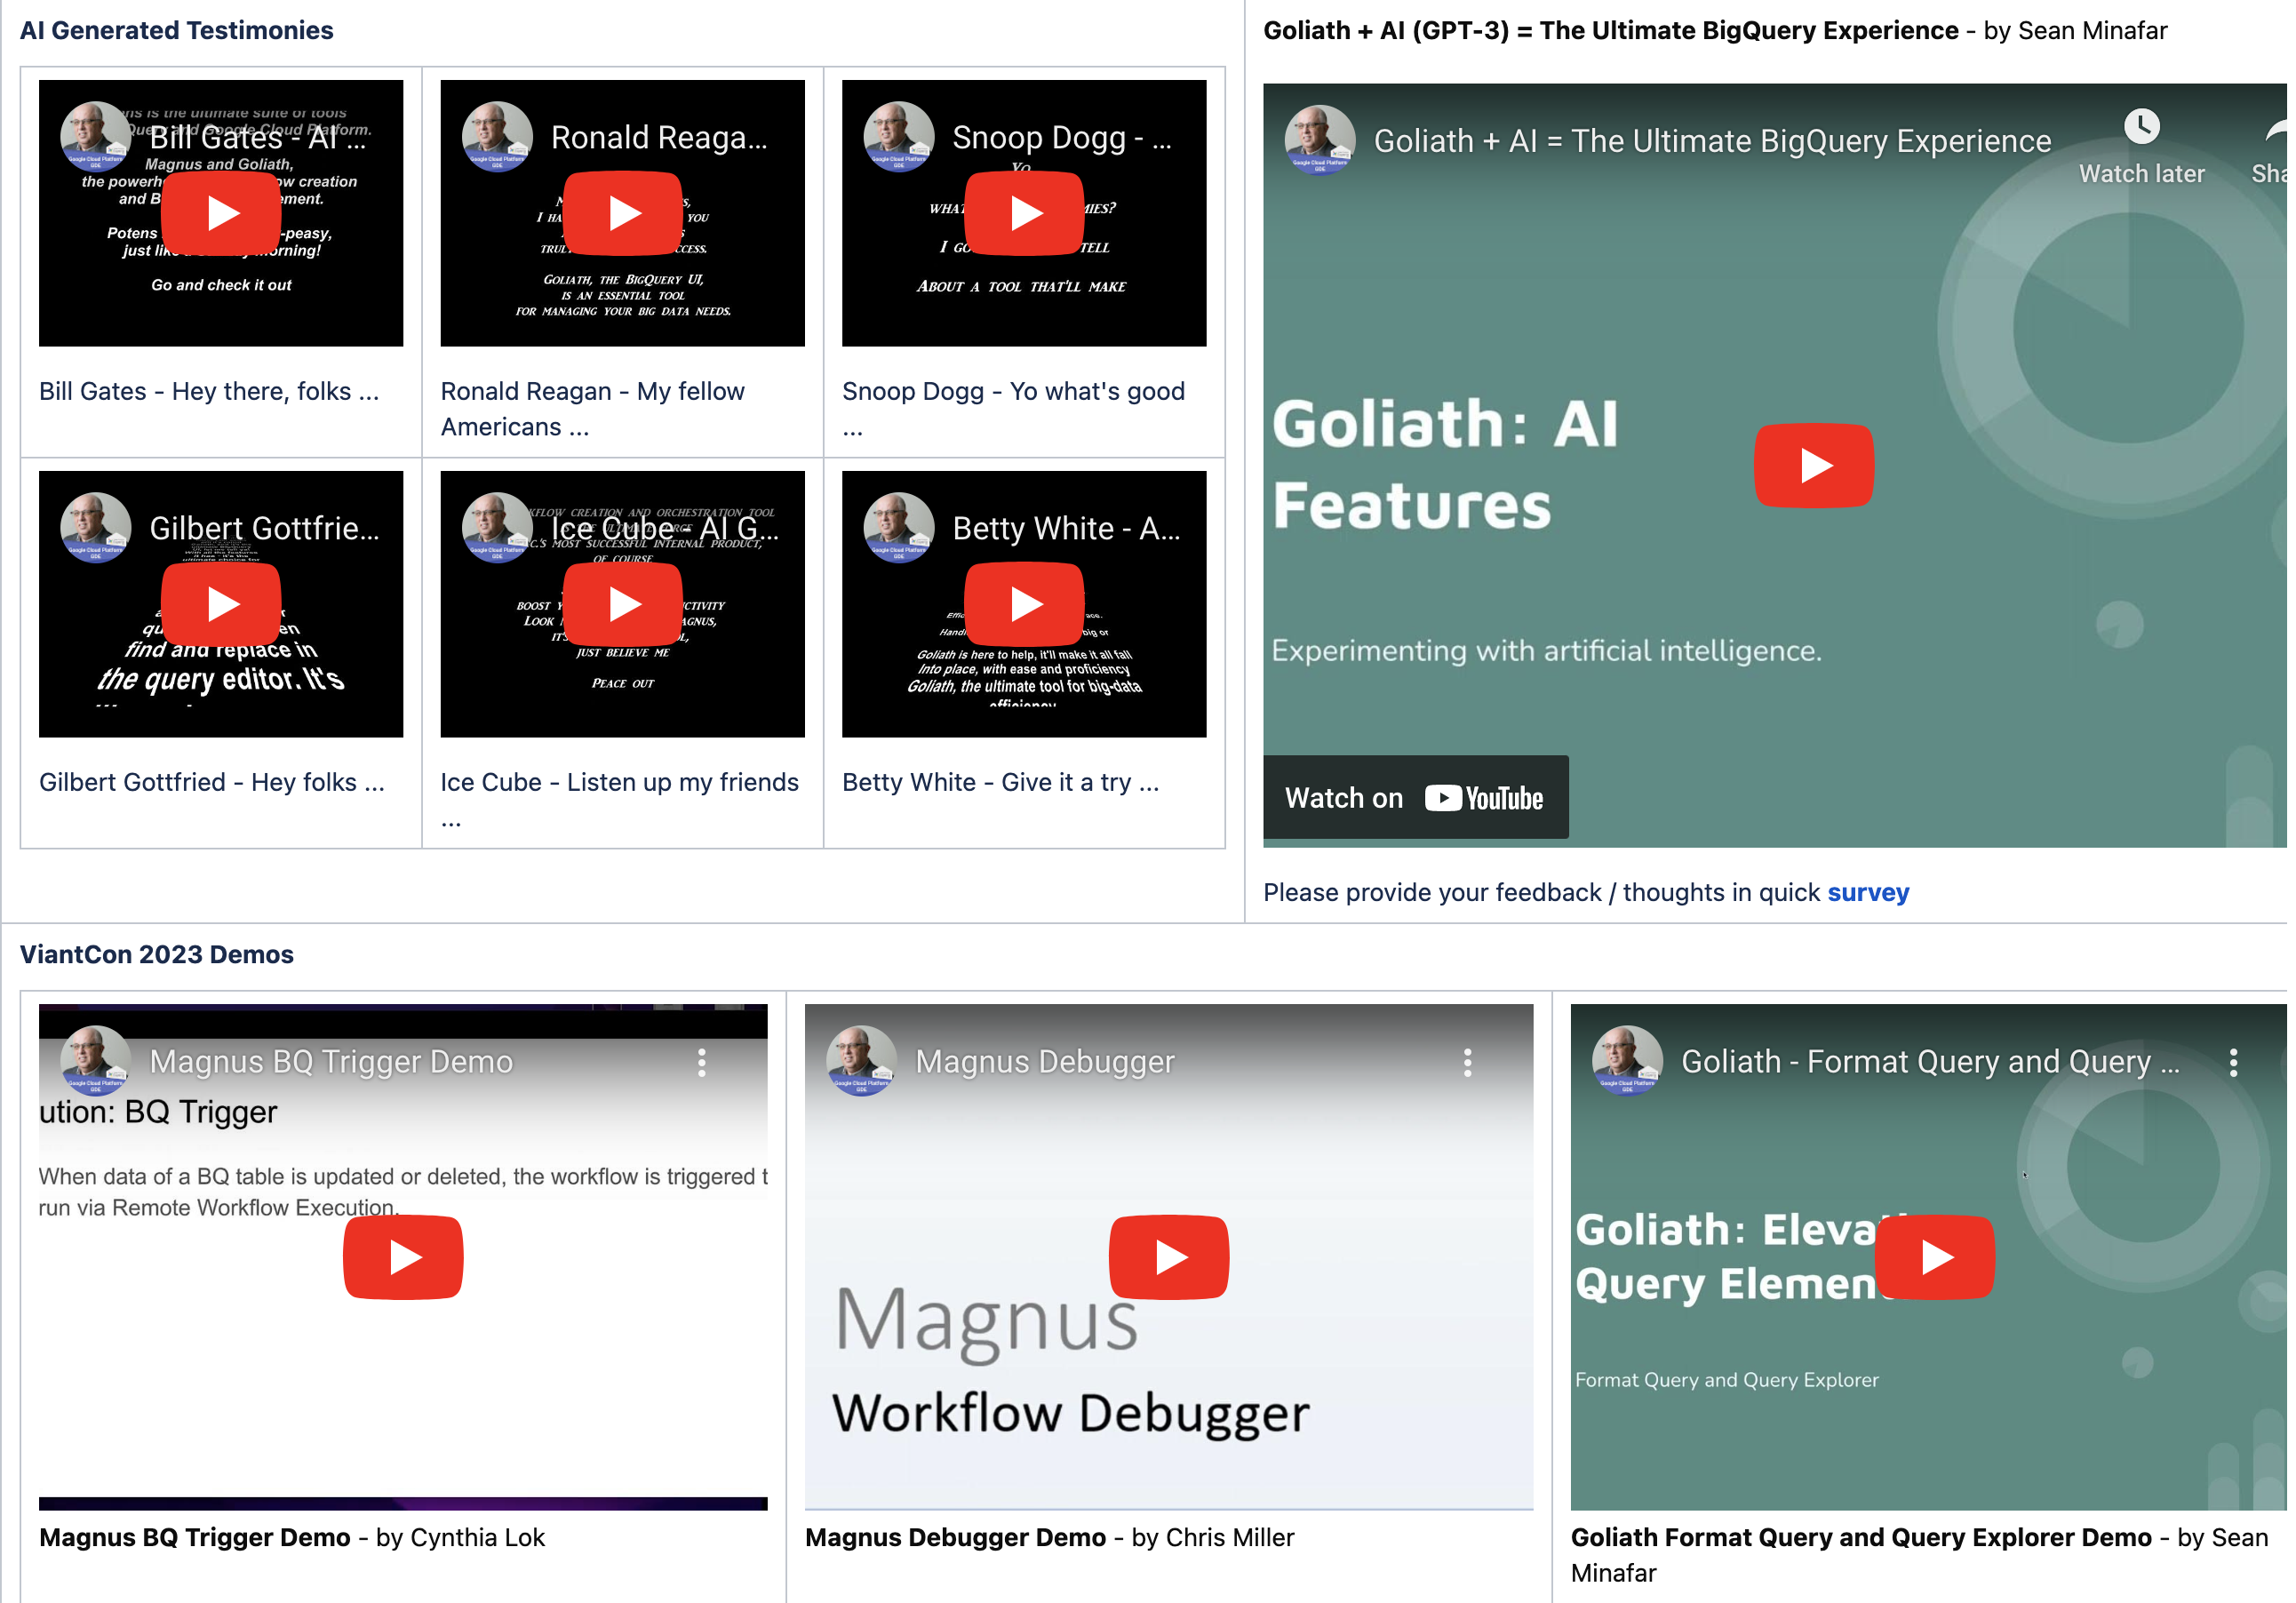This screenshot has height=1603, width=2296.
Task: Open more options on Magnus Debugger video
Action: click(1468, 1062)
